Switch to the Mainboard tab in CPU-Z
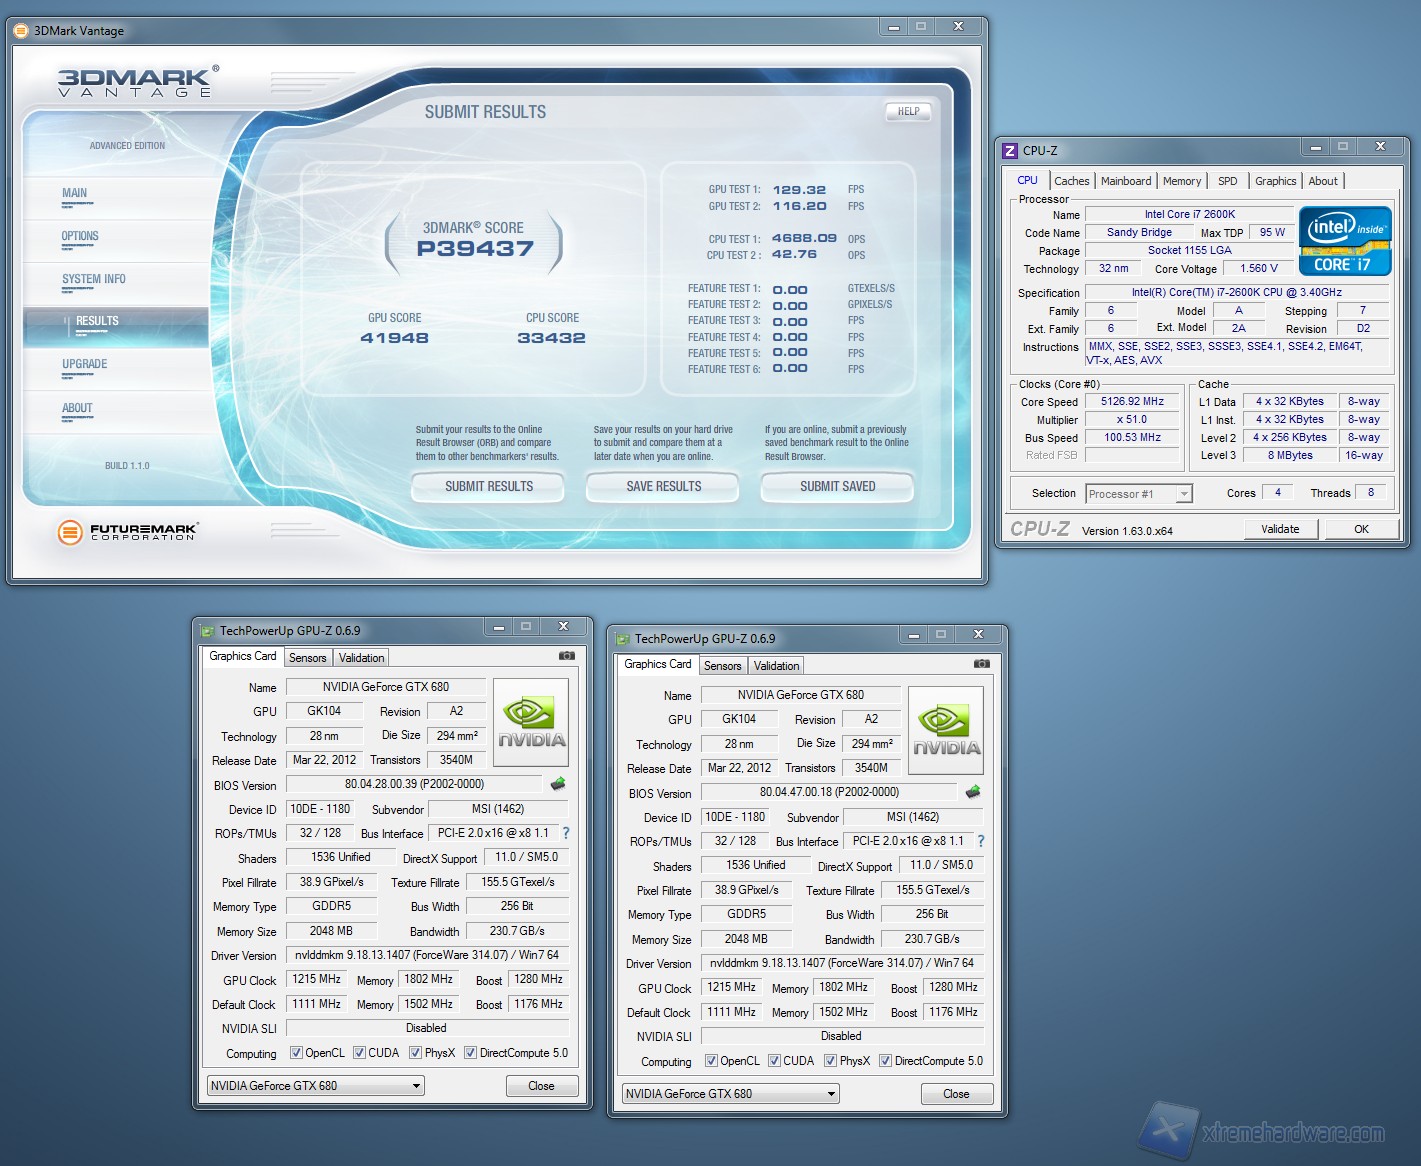This screenshot has height=1166, width=1421. [x=1125, y=181]
